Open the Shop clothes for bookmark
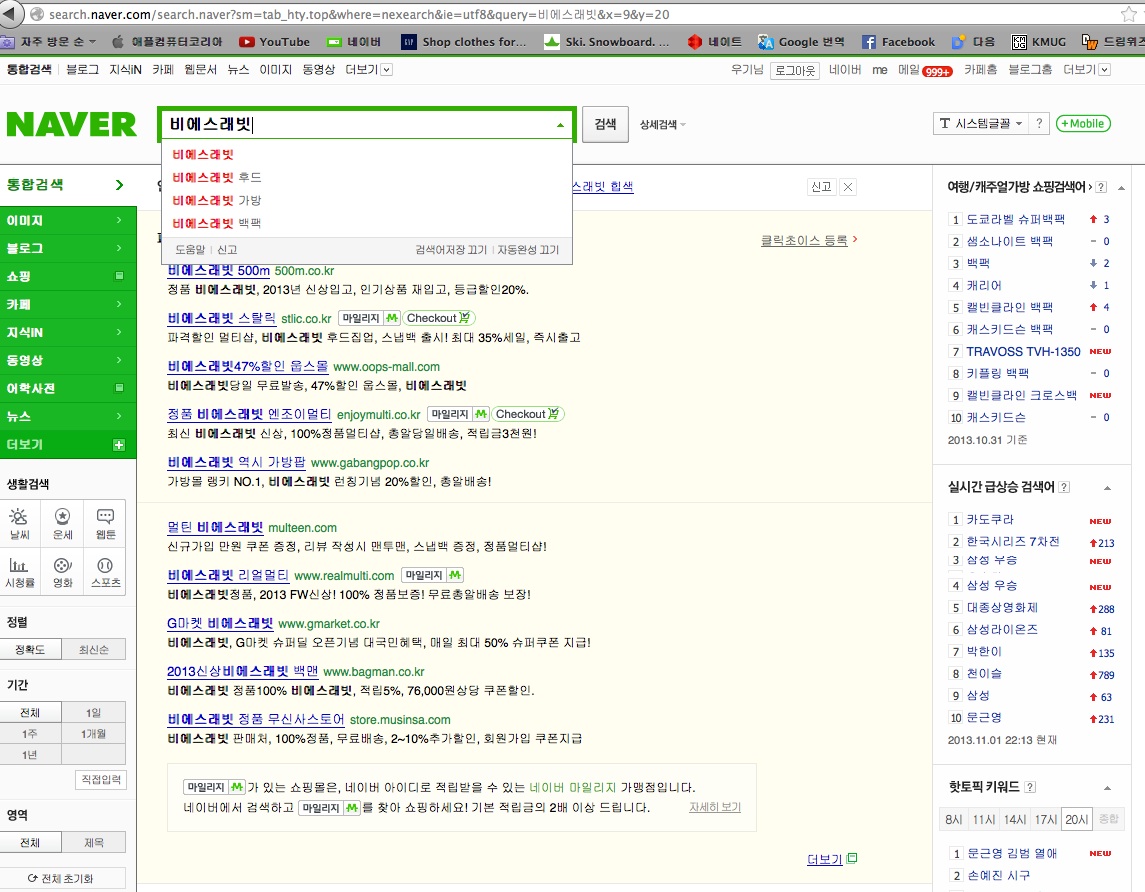This screenshot has width=1145, height=892. coord(464,42)
